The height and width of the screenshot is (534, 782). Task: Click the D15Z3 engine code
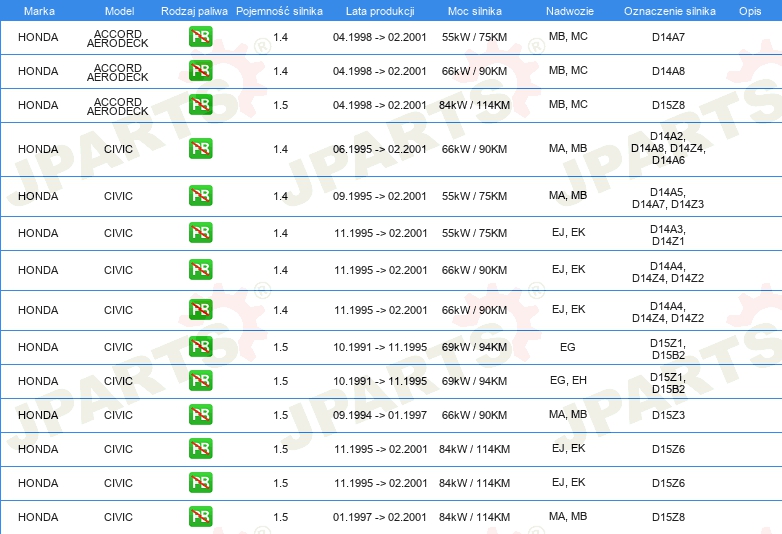pyautogui.click(x=668, y=415)
